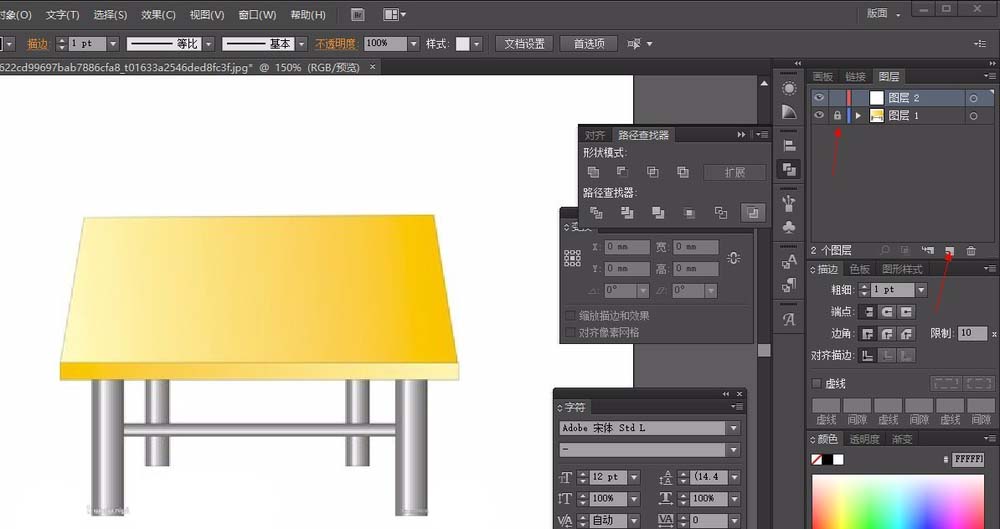Click the Outline pathfinder icon
The height and width of the screenshot is (529, 1000).
point(721,212)
